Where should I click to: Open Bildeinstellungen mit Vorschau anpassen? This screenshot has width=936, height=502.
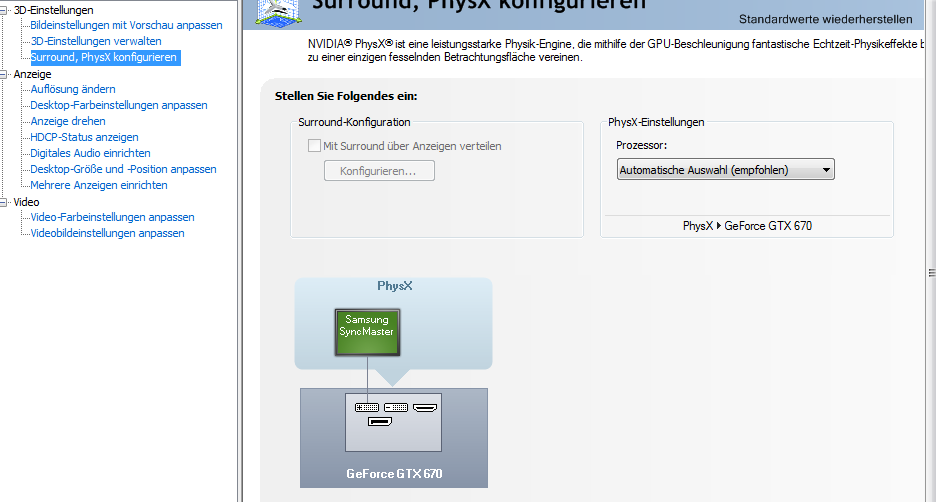click(126, 25)
